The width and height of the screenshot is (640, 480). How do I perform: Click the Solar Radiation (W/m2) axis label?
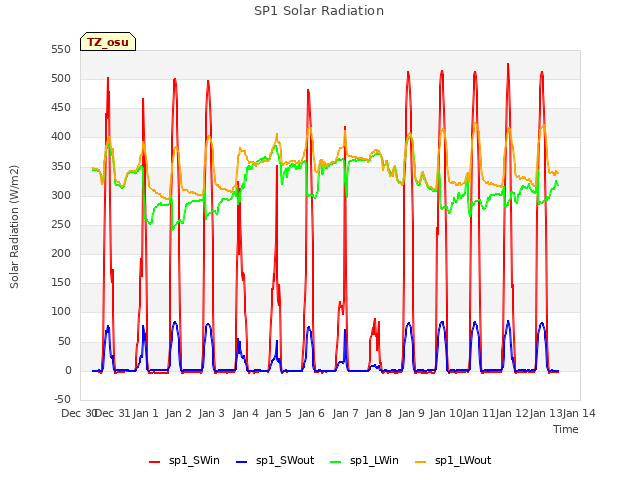(14, 227)
